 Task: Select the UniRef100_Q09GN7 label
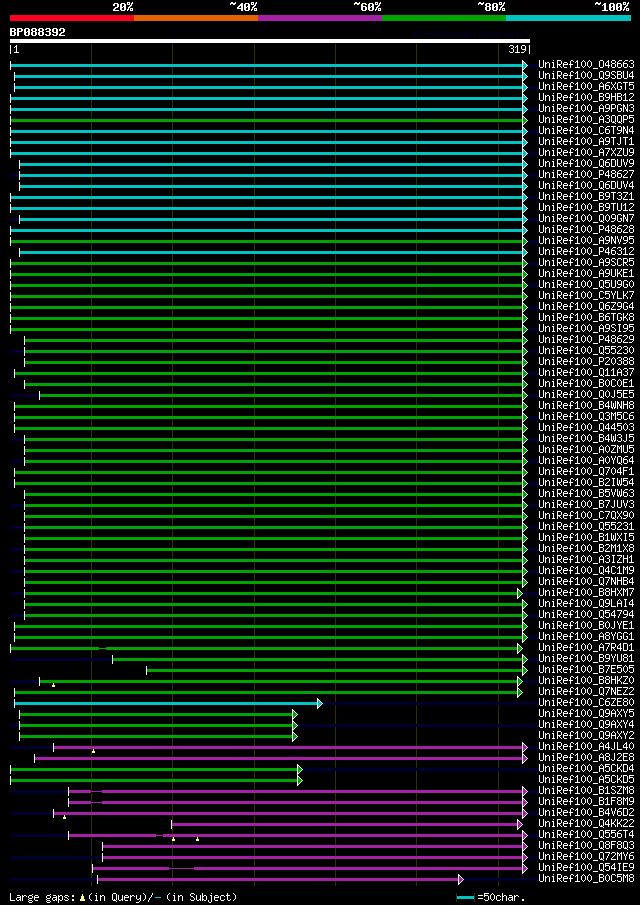(x=586, y=219)
